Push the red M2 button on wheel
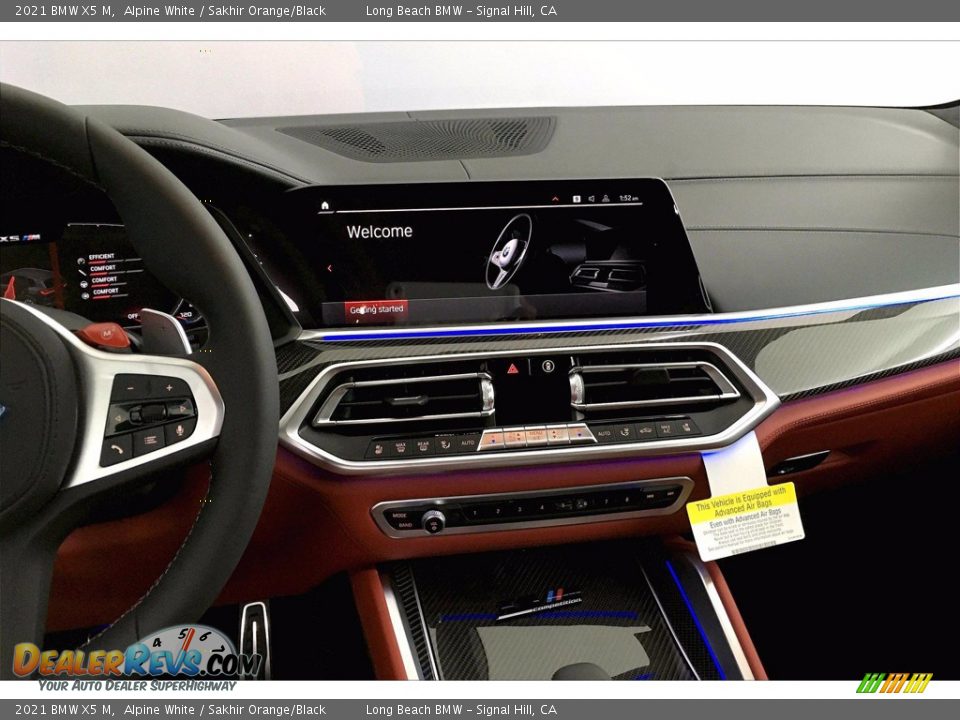This screenshot has height=720, width=960. tap(106, 334)
